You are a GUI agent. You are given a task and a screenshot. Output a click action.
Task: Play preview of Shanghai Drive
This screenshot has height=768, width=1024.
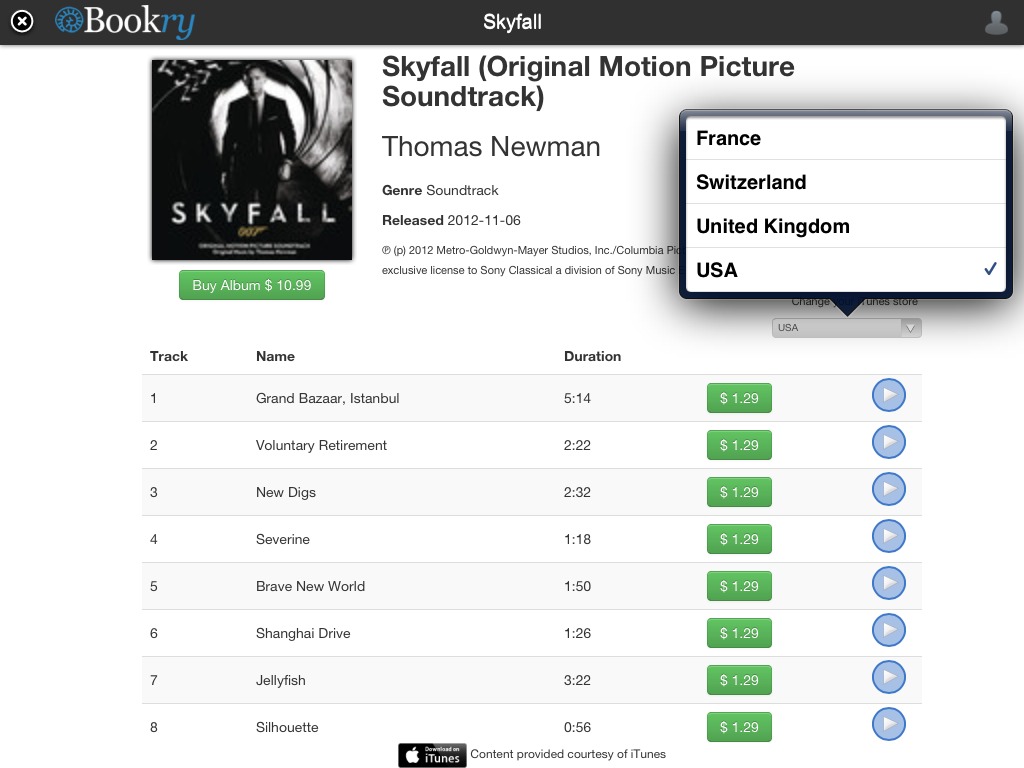click(888, 630)
